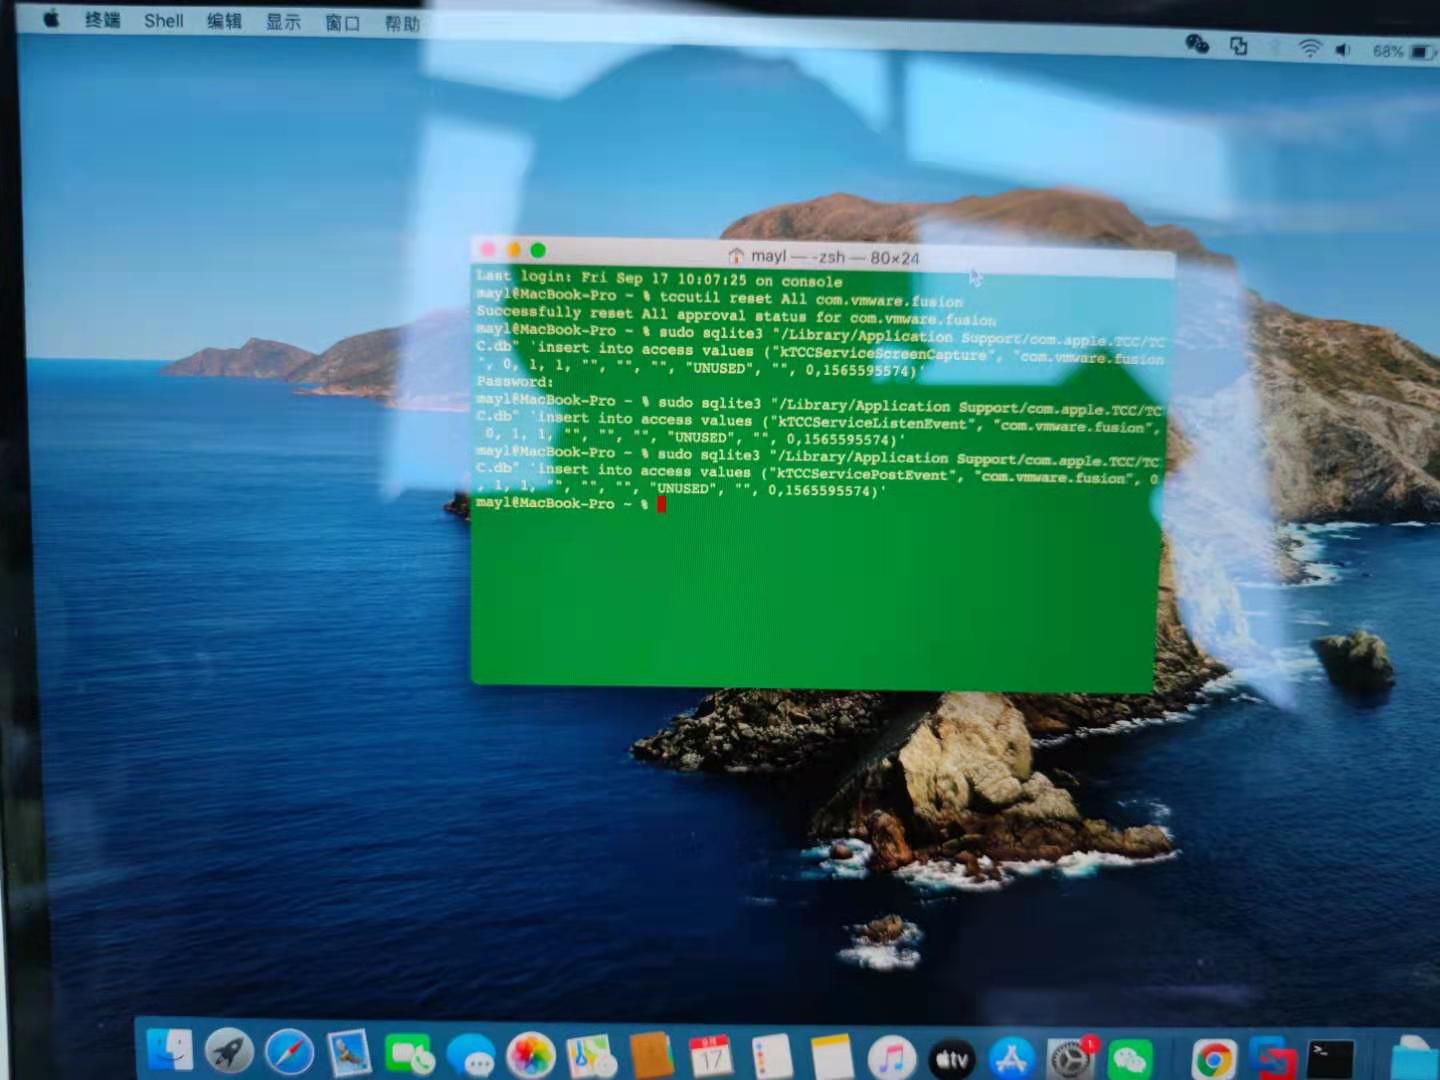Click the "Last login: Fri Sep 17" line

pyautogui.click(x=659, y=279)
